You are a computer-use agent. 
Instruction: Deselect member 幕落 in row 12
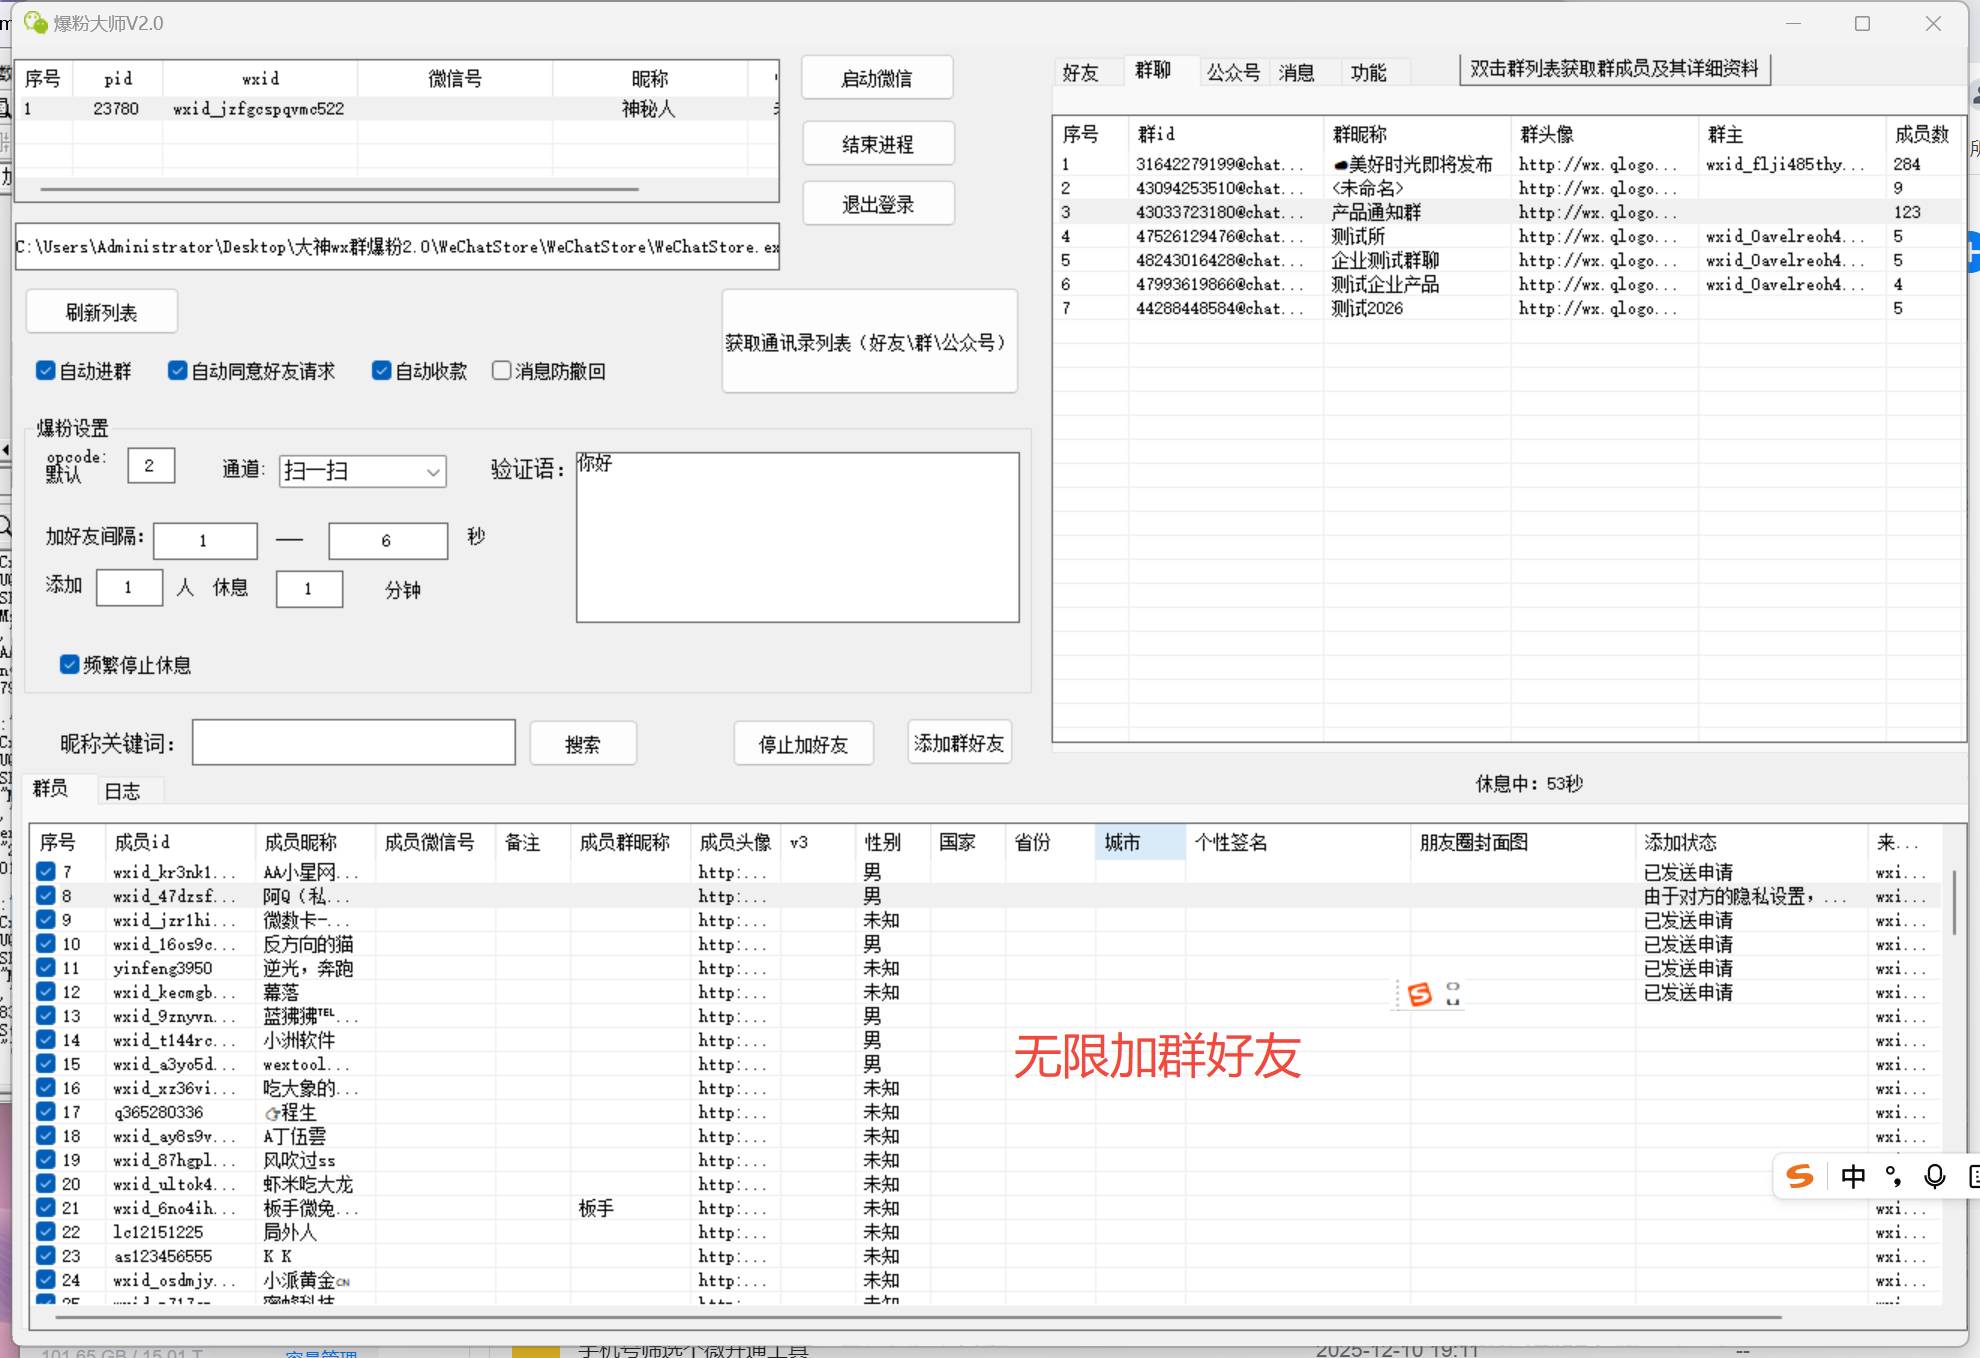(45, 992)
